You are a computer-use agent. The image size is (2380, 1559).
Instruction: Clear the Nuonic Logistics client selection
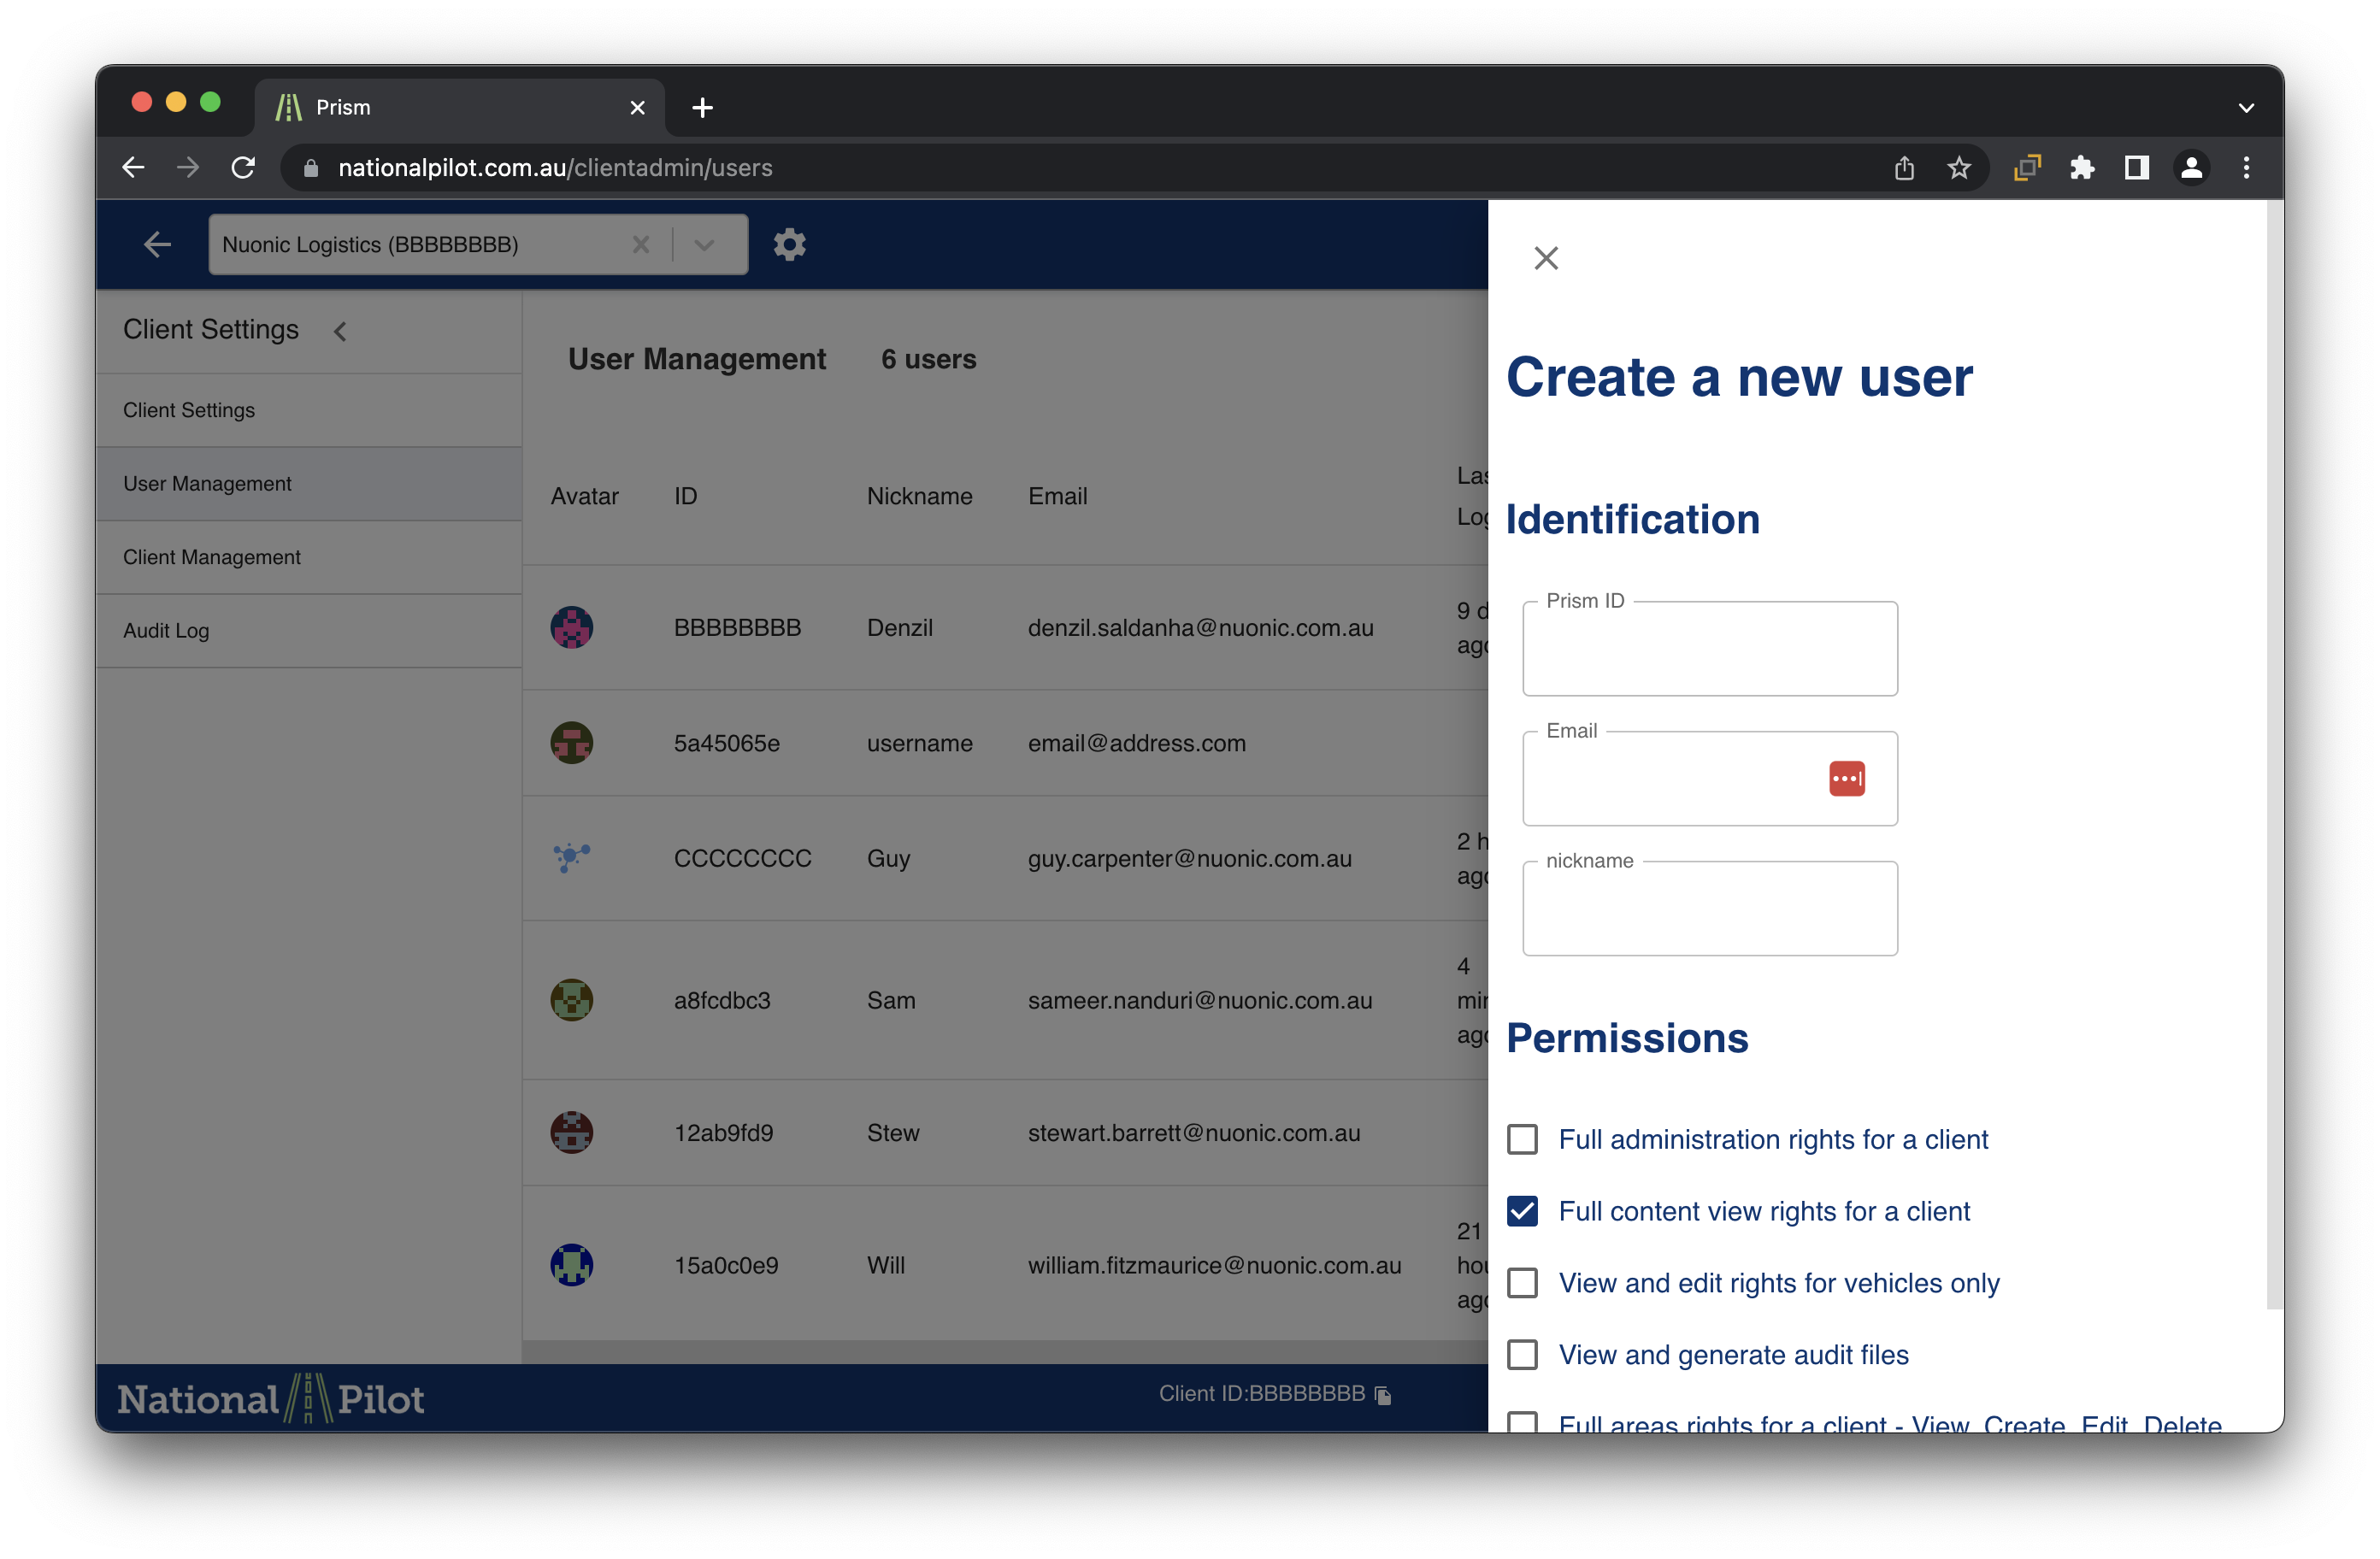tap(641, 244)
